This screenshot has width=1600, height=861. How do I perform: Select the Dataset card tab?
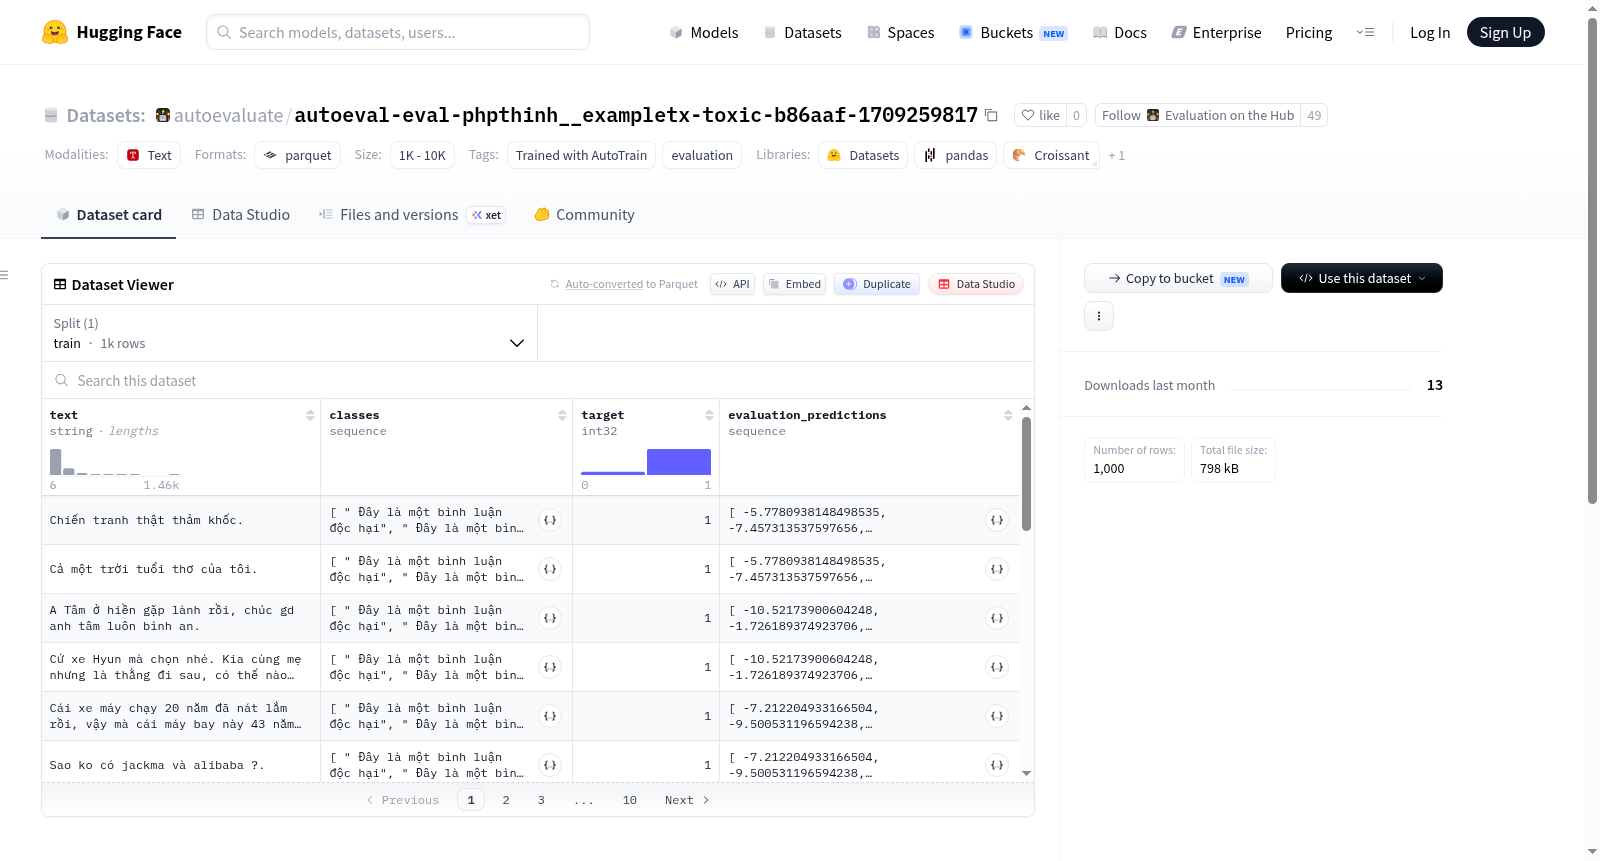[109, 214]
